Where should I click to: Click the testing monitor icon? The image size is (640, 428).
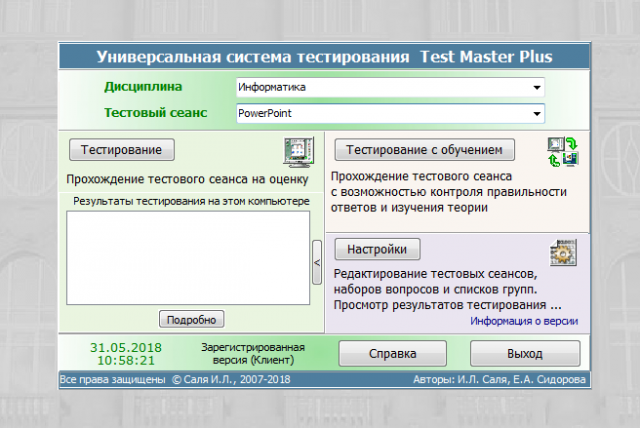[299, 153]
